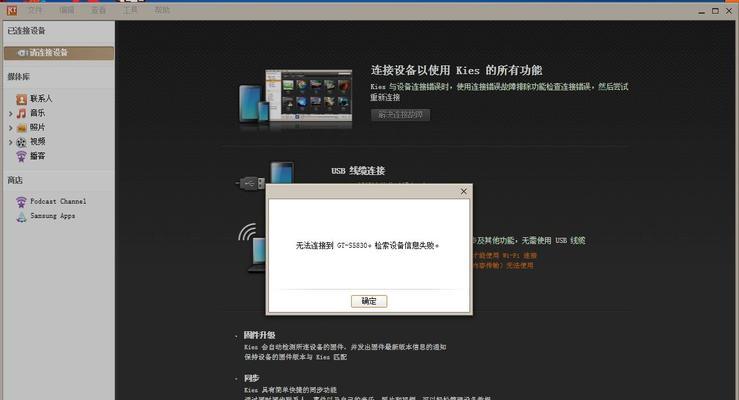
Task: Expand the 照片 tree node arrow
Action: [10, 128]
